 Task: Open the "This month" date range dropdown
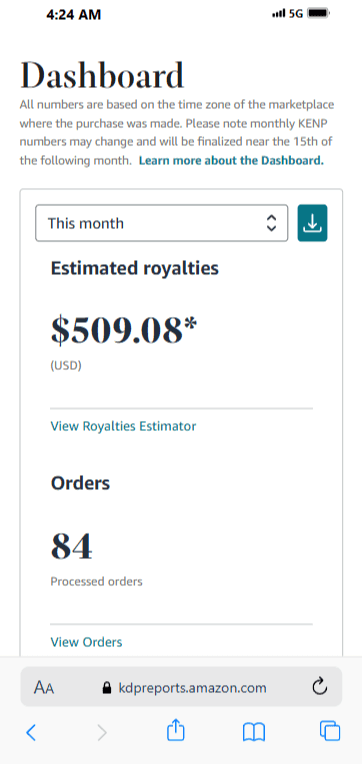pos(162,223)
